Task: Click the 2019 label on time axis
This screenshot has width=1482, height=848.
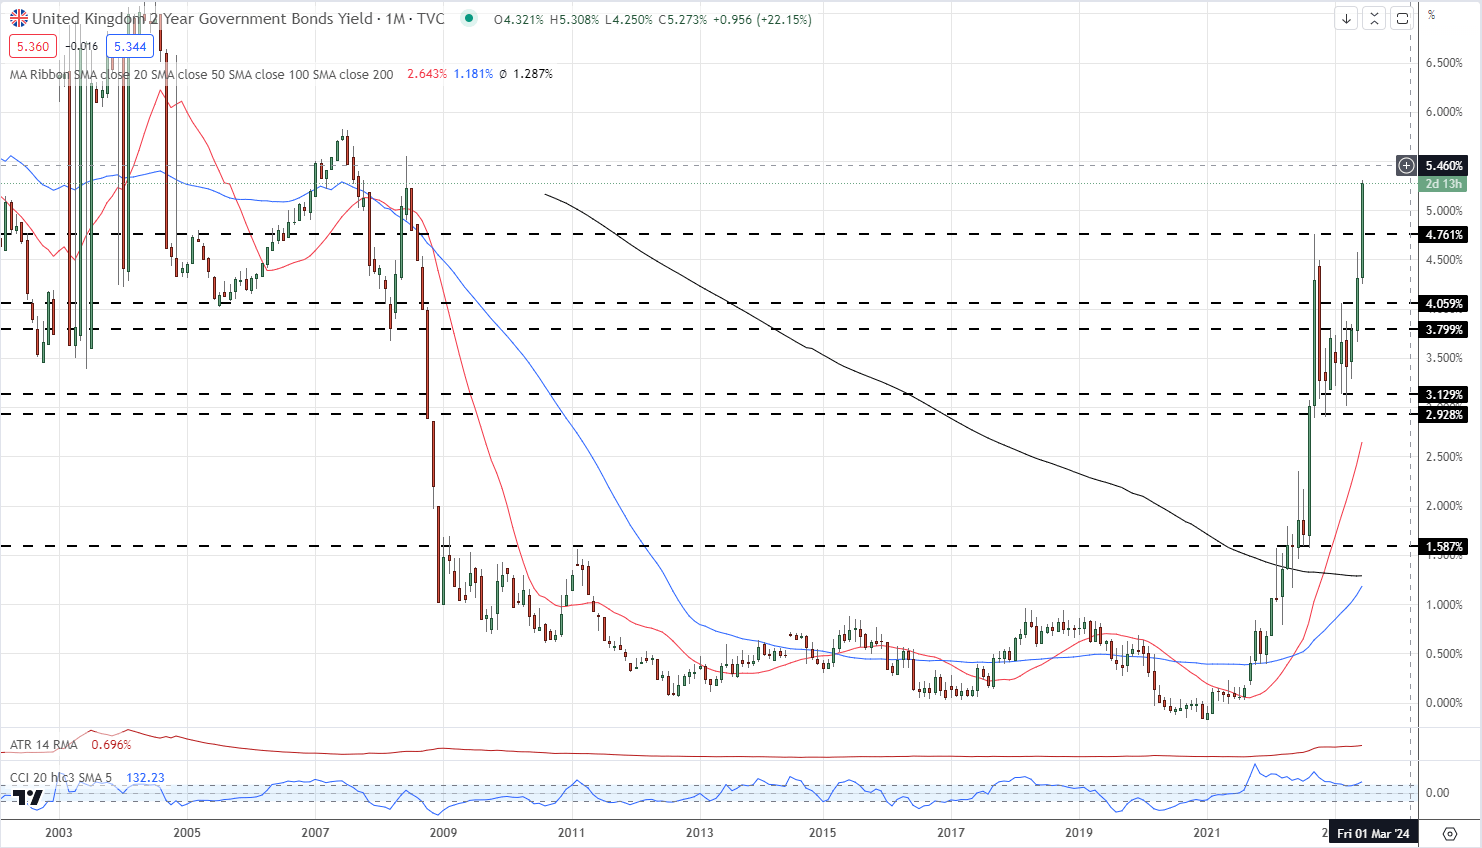Action: (1079, 833)
